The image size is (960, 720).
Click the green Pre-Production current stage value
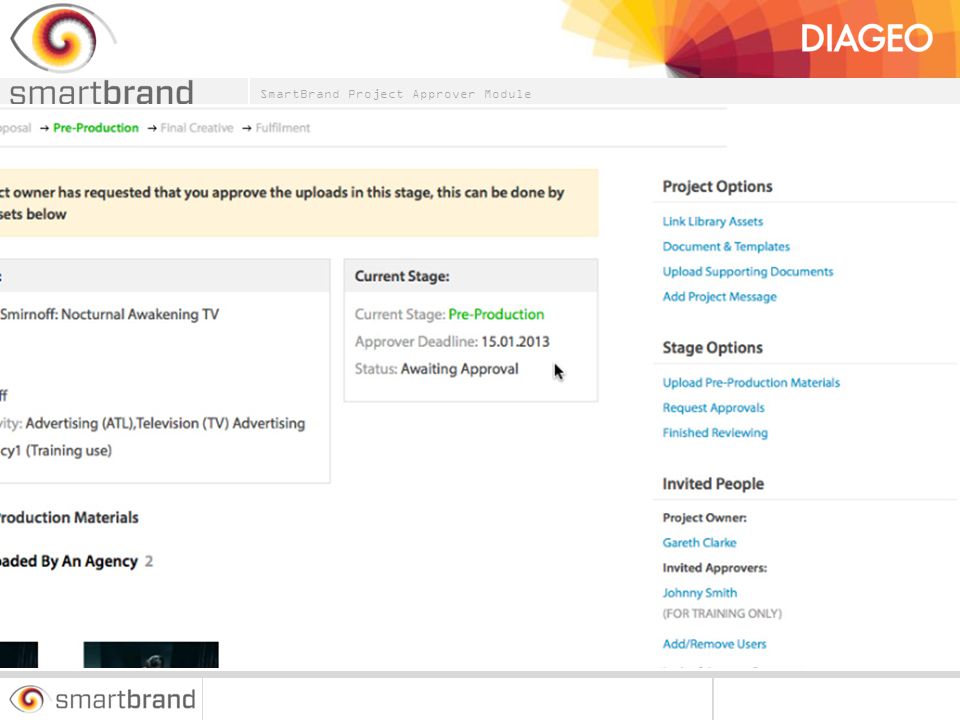pyautogui.click(x=497, y=315)
